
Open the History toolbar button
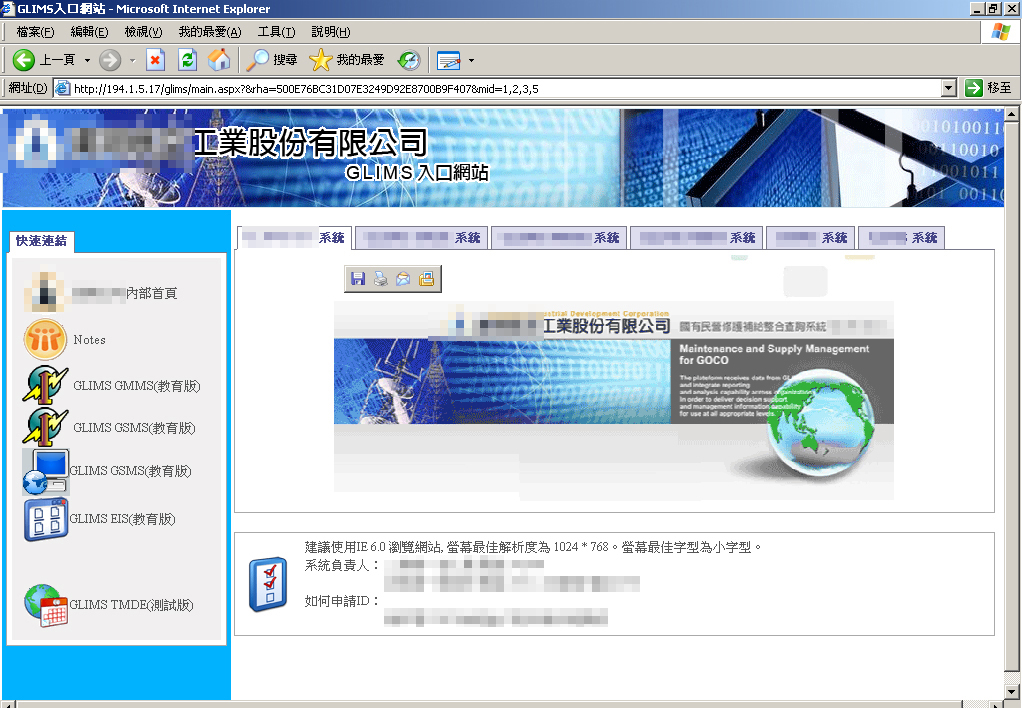point(409,60)
